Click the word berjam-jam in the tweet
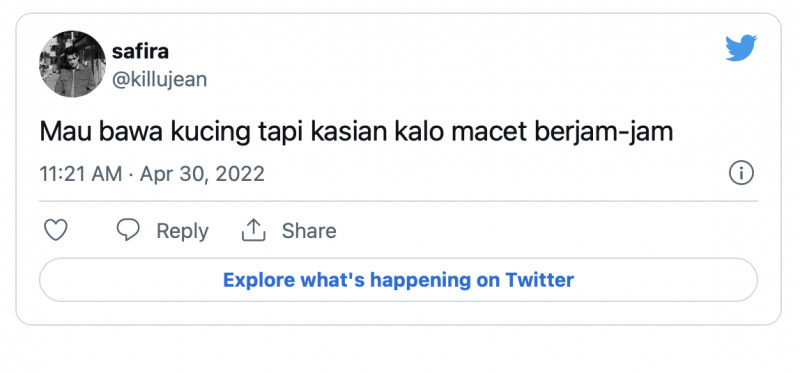Image resolution: width=800 pixels, height=373 pixels. click(x=604, y=132)
